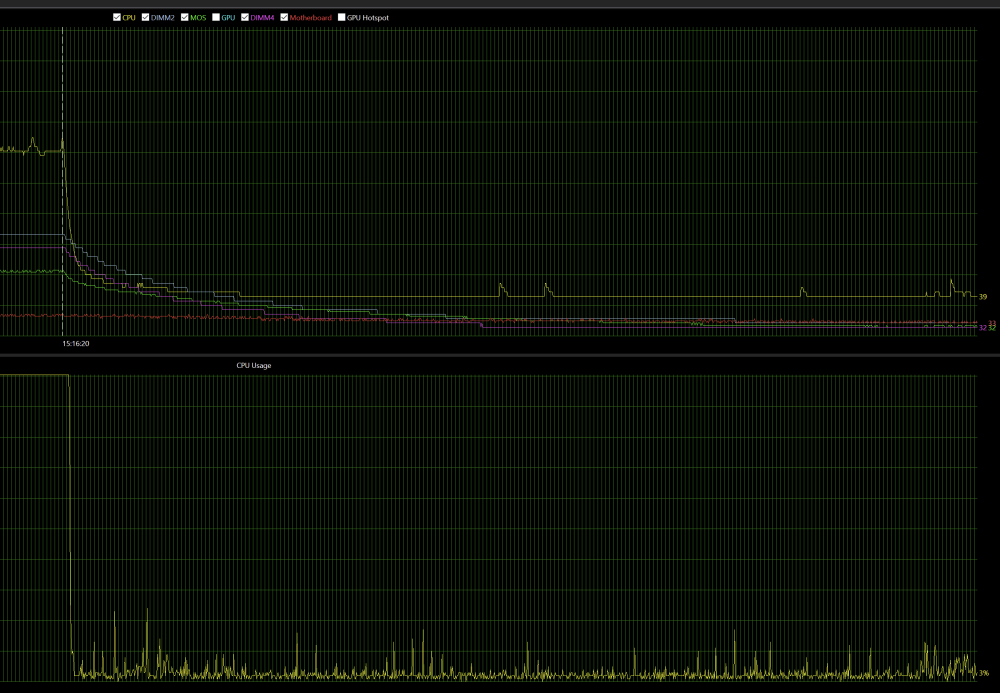The image size is (1000, 693).
Task: Click the red 33 Motherboard value label
Action: (991, 322)
